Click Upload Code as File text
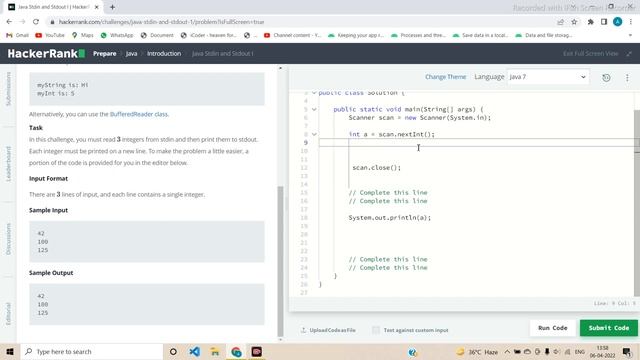Viewport: 640px width, 360px height. (x=332, y=330)
